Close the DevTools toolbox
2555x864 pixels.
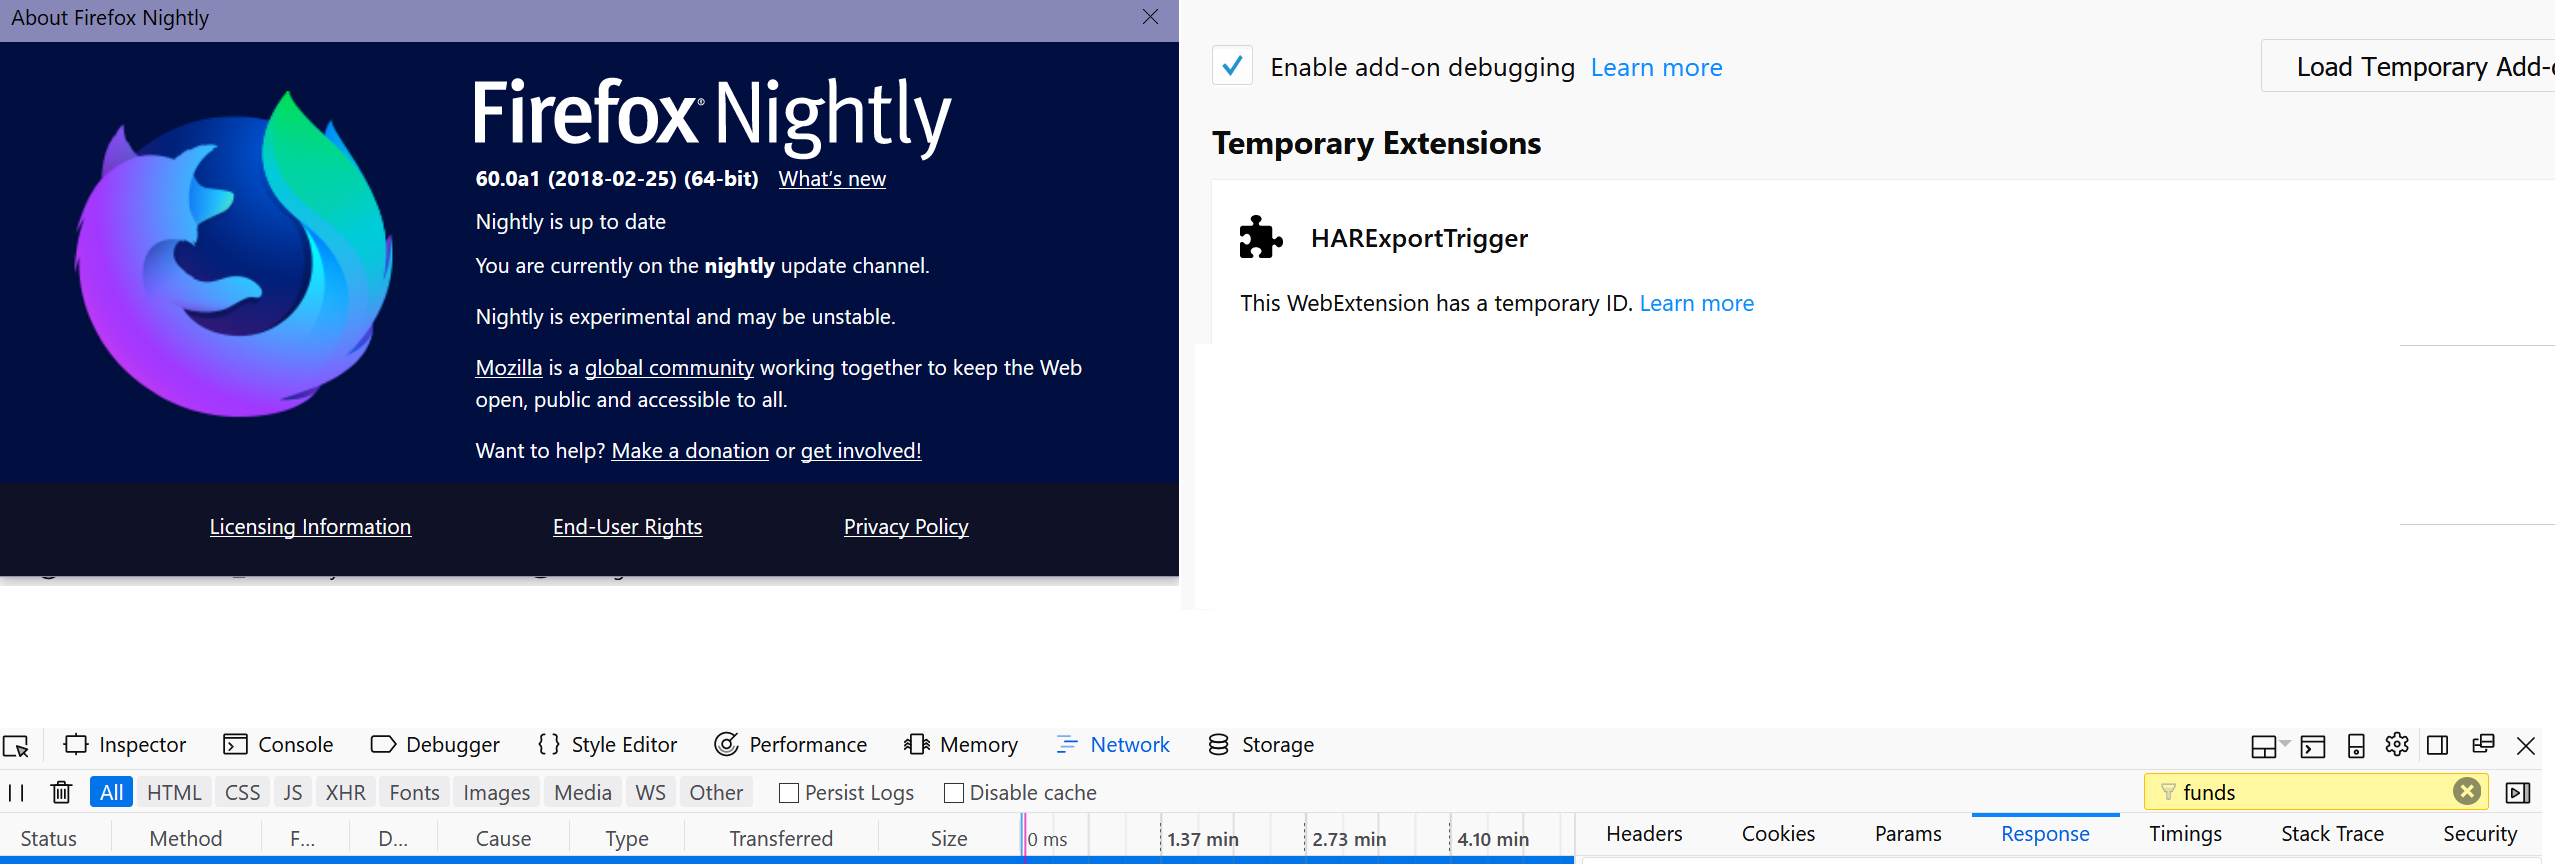[2526, 746]
